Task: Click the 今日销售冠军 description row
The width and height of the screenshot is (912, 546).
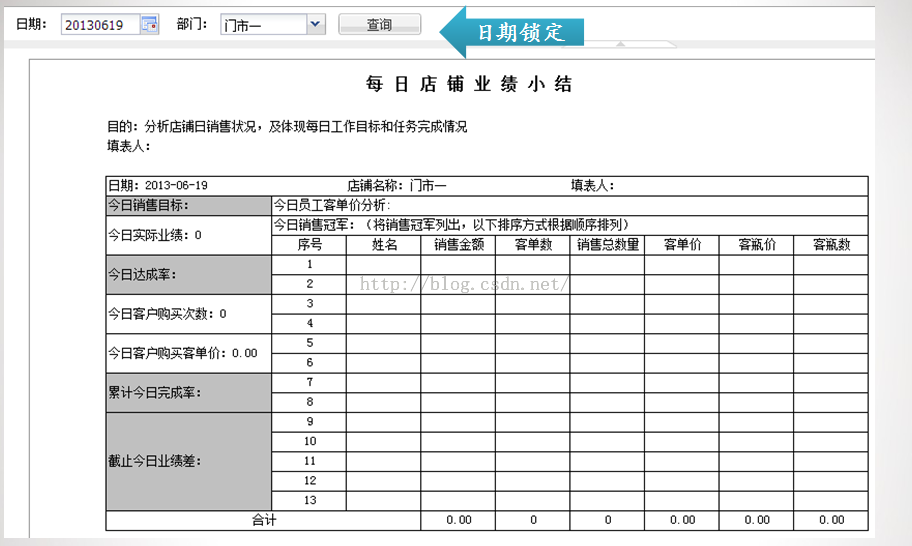Action: [569, 225]
